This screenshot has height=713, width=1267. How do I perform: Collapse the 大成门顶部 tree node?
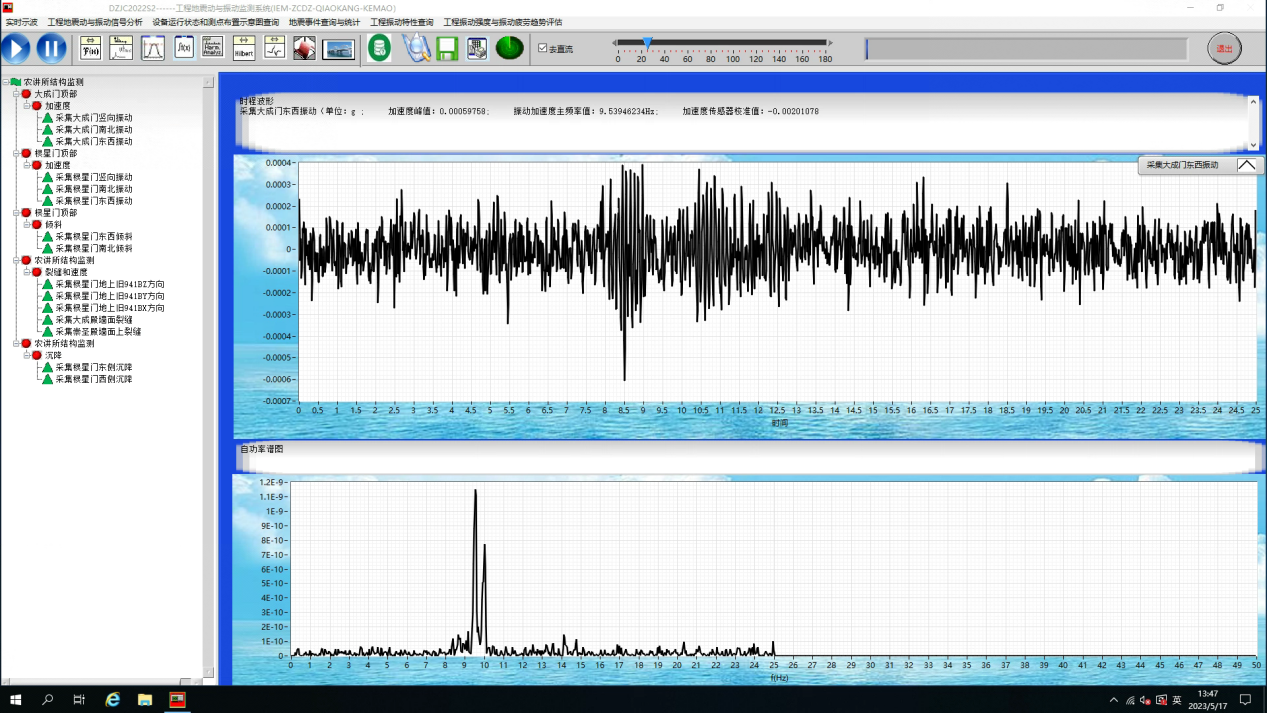[x=16, y=94]
